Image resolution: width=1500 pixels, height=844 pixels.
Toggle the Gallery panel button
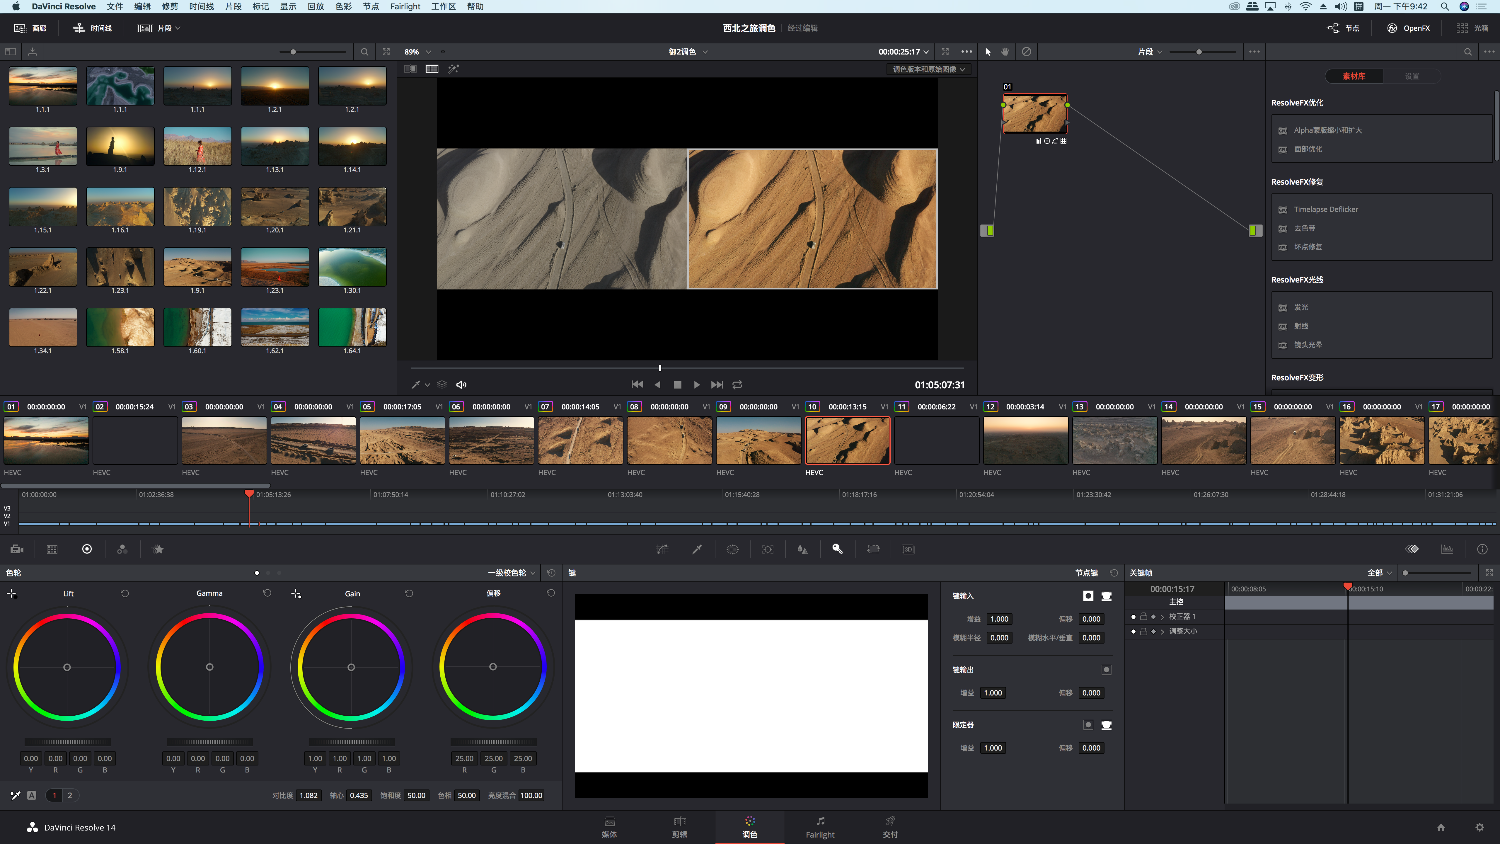tap(30, 28)
